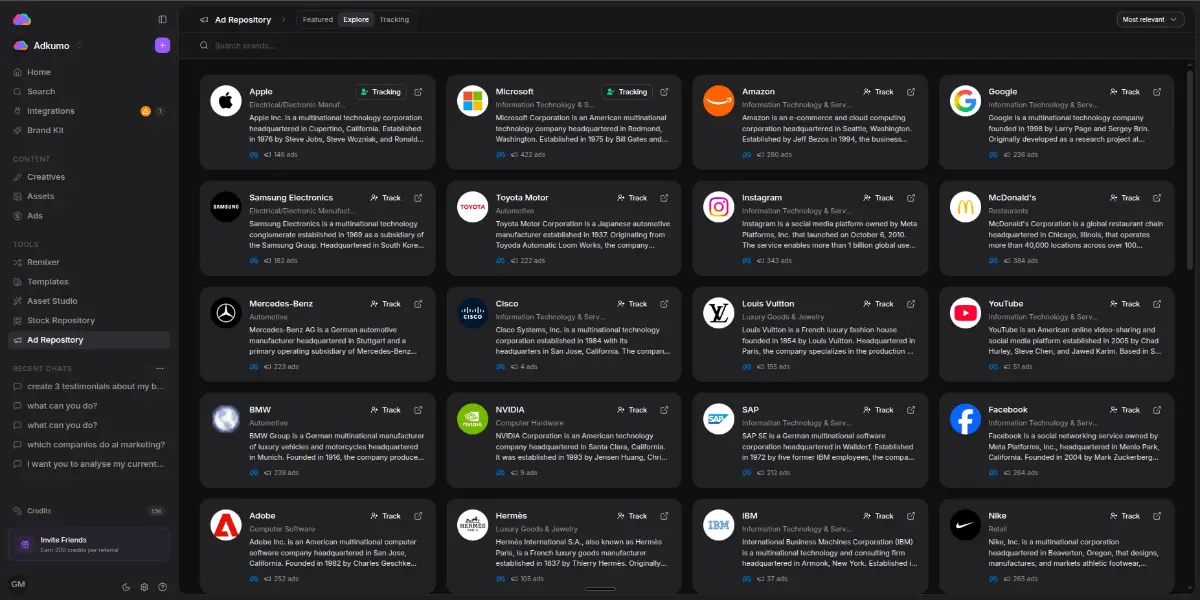Viewport: 1200px width, 600px height.
Task: Open Recent Chats more options
Action: [160, 368]
